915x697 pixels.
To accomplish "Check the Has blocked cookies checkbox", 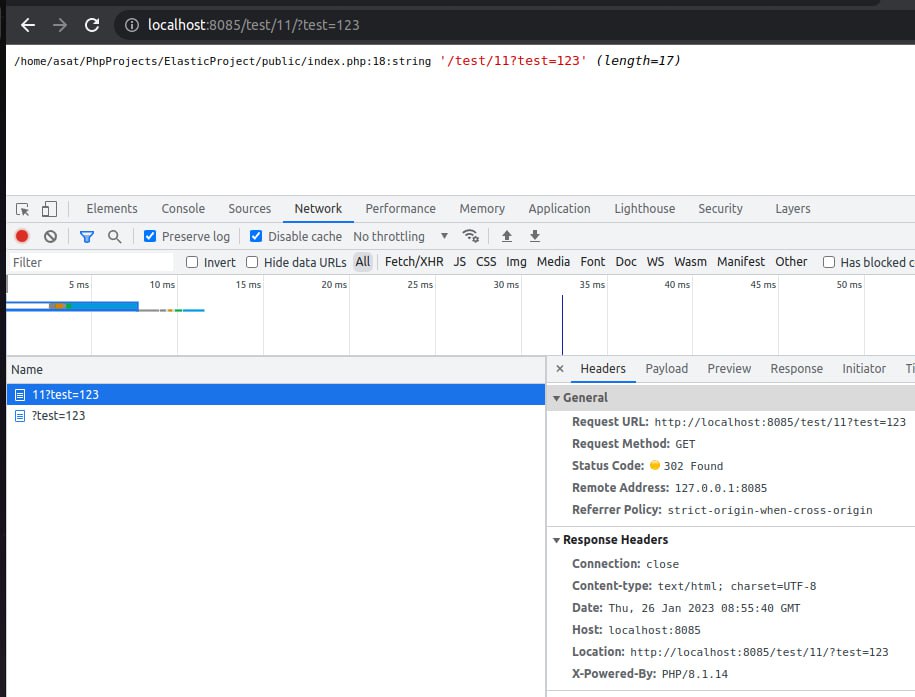I will point(829,262).
